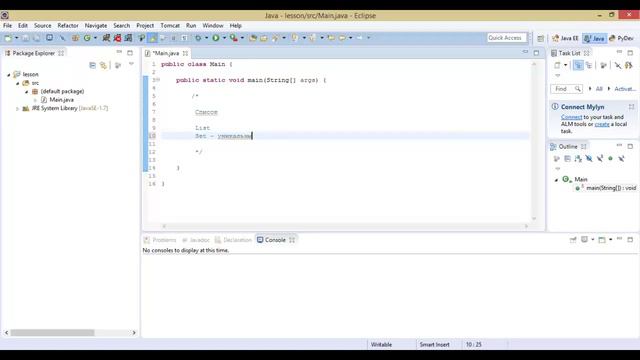The width and height of the screenshot is (640, 360).
Task: Click Collapse All icon in Outline toolbar
Action: point(567,158)
